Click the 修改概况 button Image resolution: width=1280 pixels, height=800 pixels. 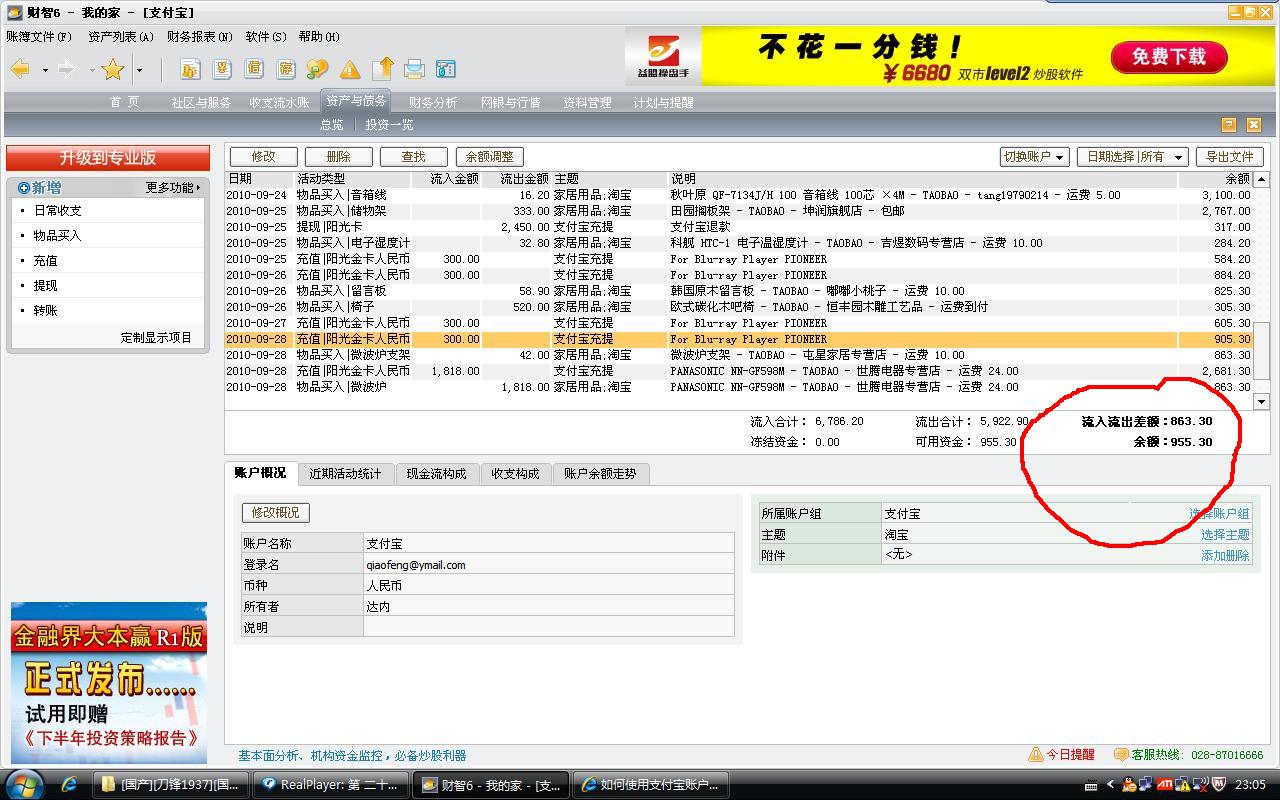tap(276, 513)
